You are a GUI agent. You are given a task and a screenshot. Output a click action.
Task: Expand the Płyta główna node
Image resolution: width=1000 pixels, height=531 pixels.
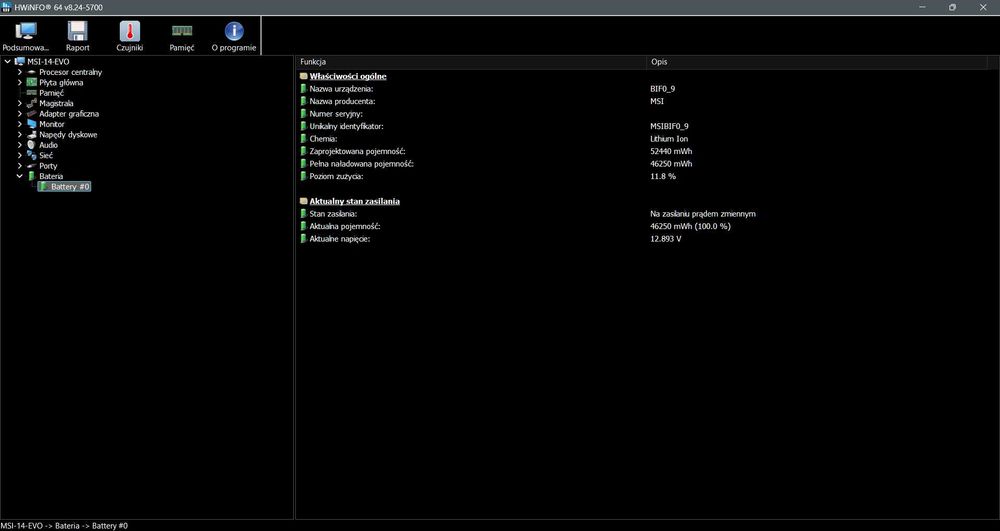coord(20,82)
